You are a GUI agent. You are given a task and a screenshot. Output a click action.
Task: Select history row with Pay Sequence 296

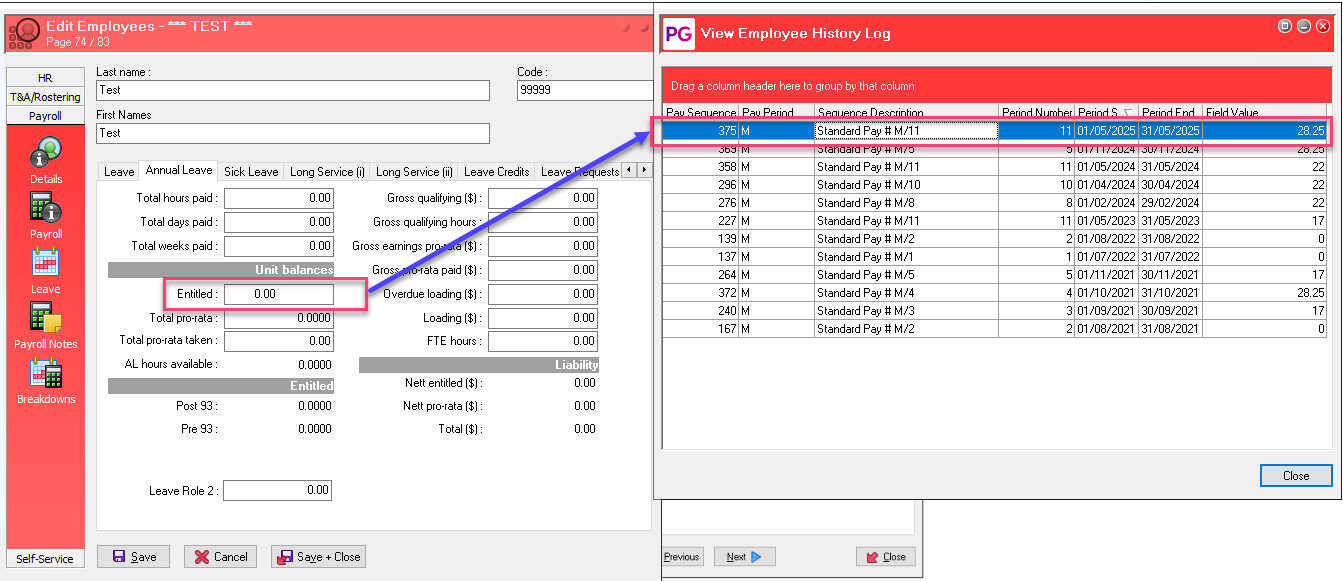[x=996, y=184]
